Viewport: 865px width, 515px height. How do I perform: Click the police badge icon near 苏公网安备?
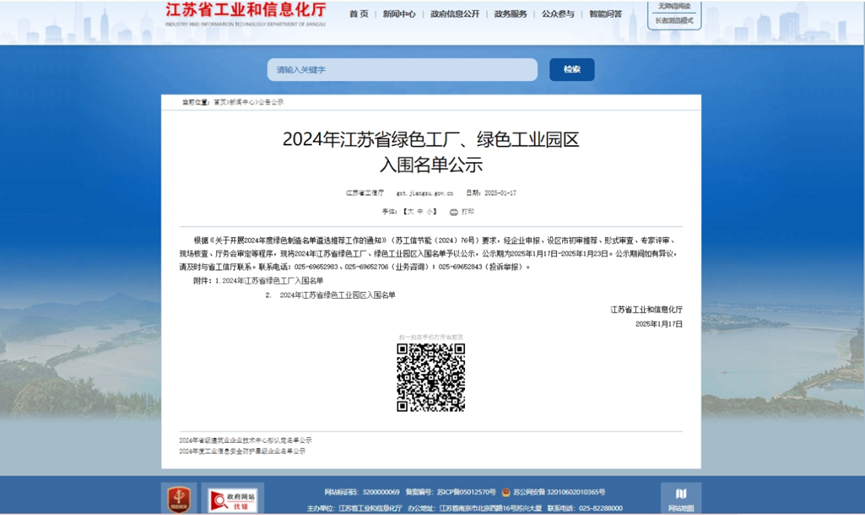coord(506,492)
